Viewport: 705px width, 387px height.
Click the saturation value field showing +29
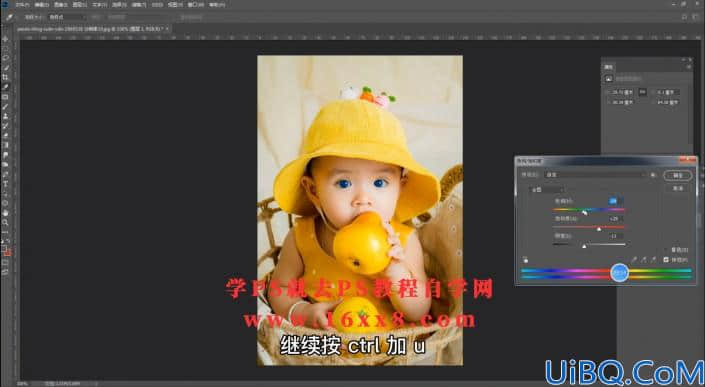tap(616, 218)
